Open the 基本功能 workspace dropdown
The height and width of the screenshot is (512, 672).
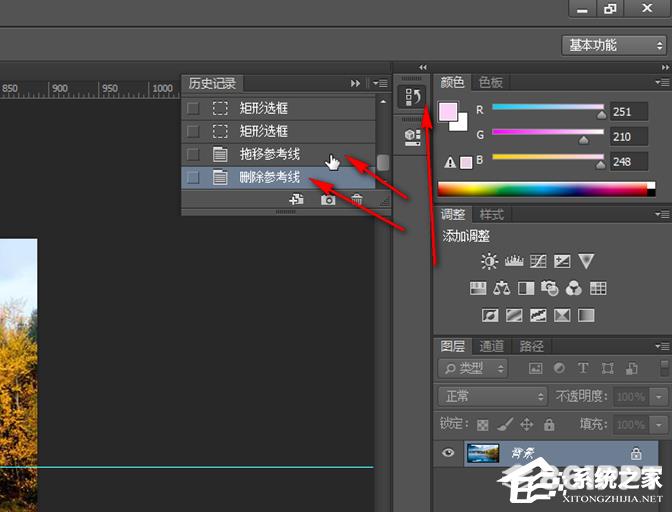pos(614,45)
